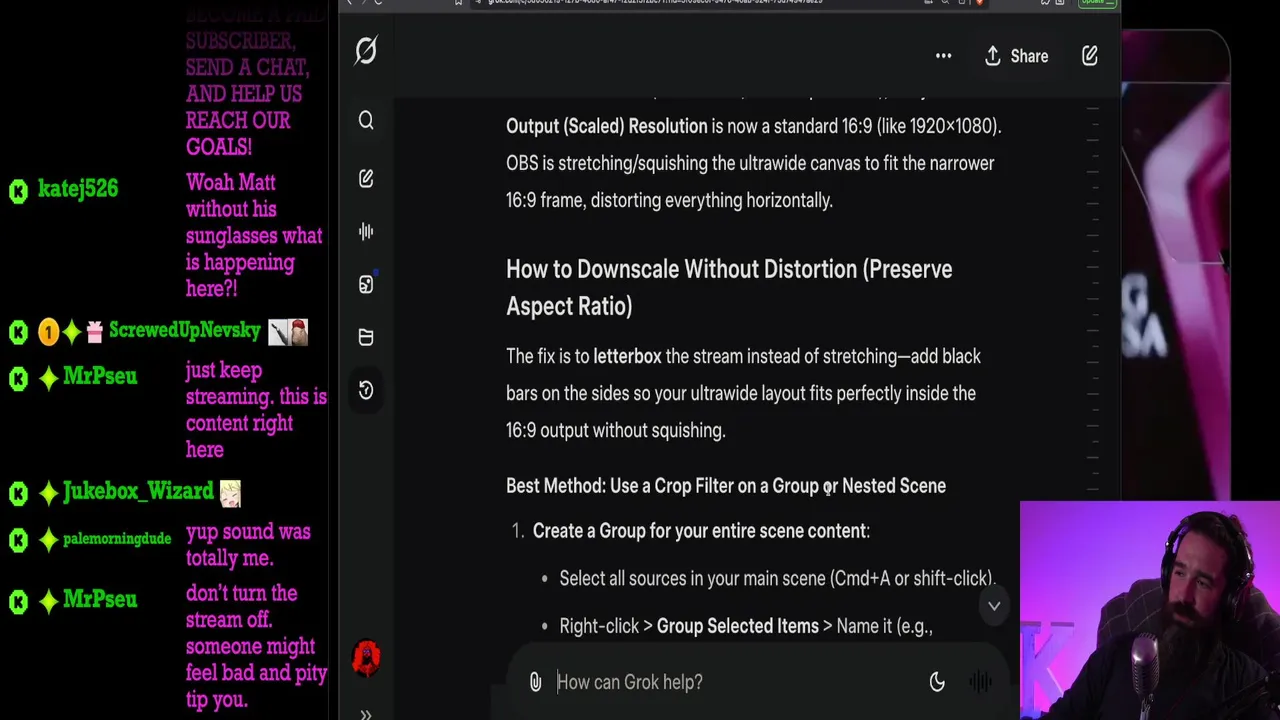1280x720 pixels.
Task: Click the streamer webcam thumbnail
Action: (1150, 610)
